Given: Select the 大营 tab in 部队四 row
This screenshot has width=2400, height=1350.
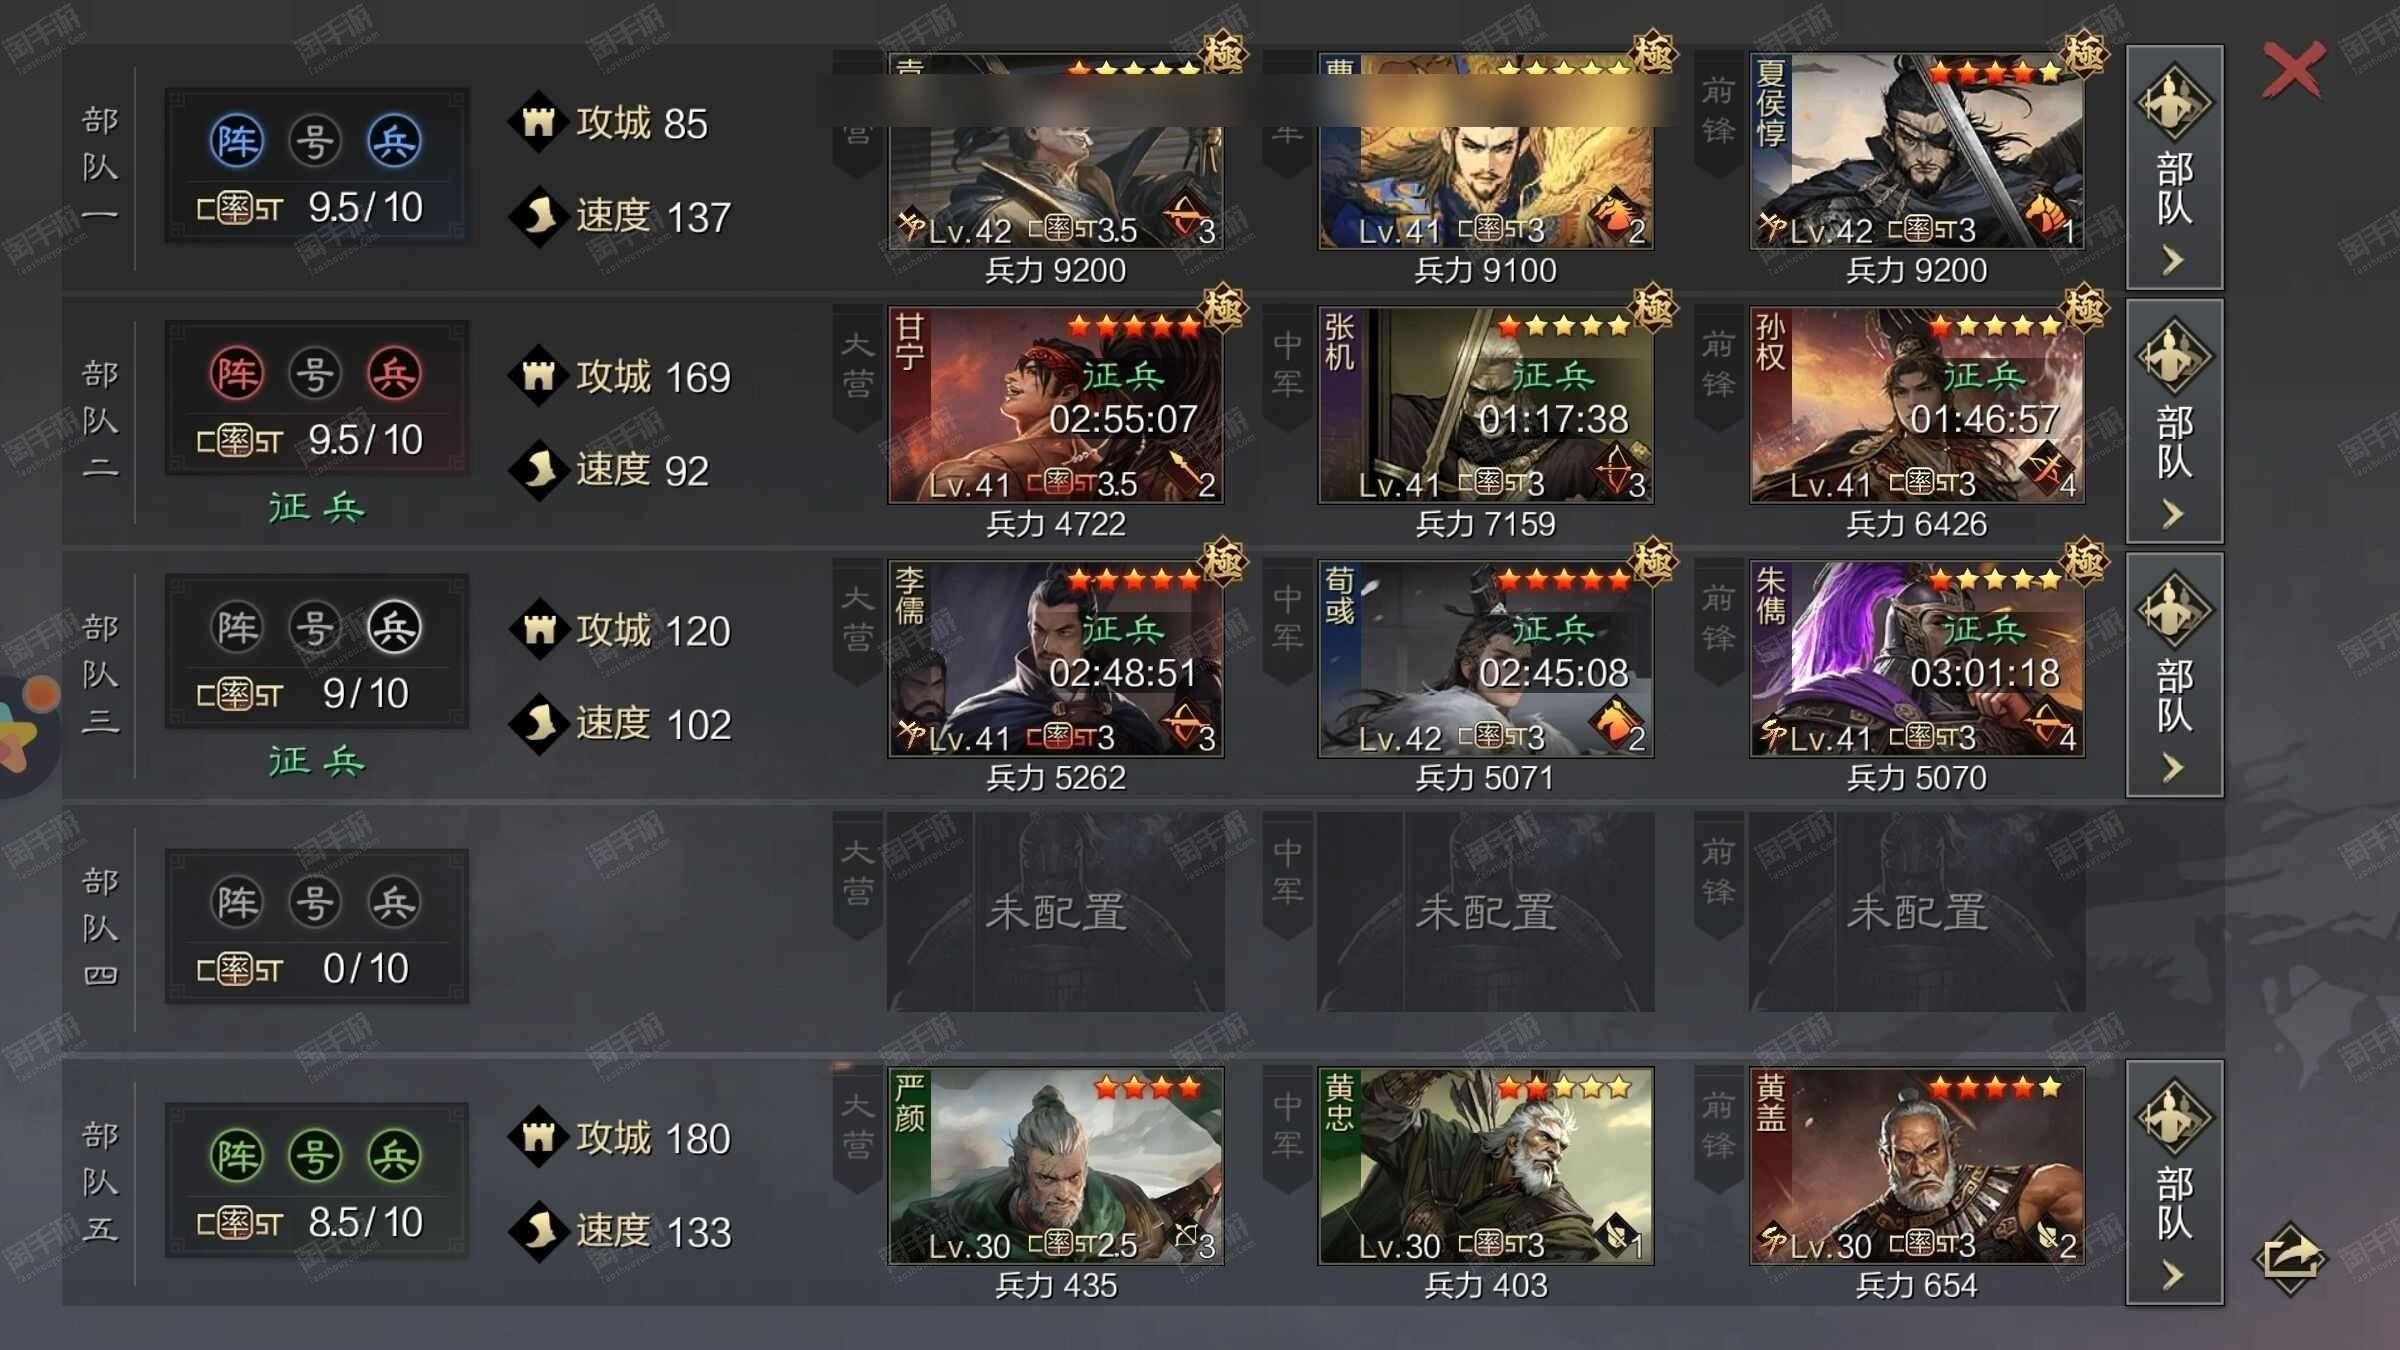Looking at the screenshot, I should 857,875.
